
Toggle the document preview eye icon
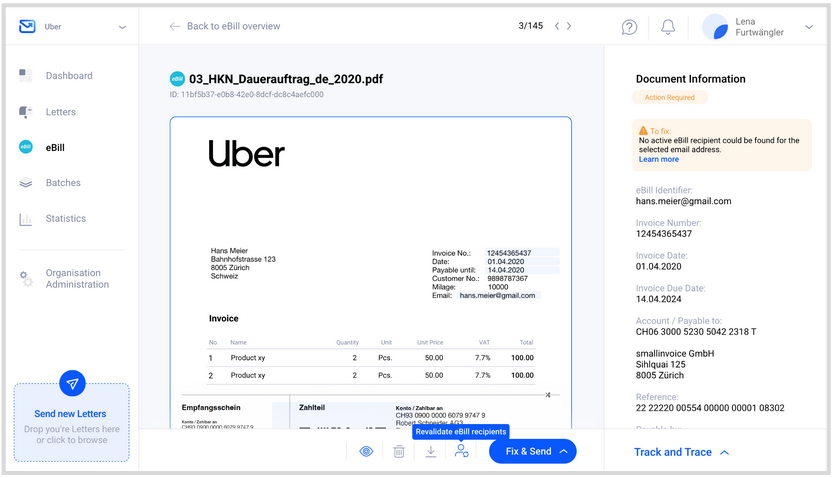[366, 451]
